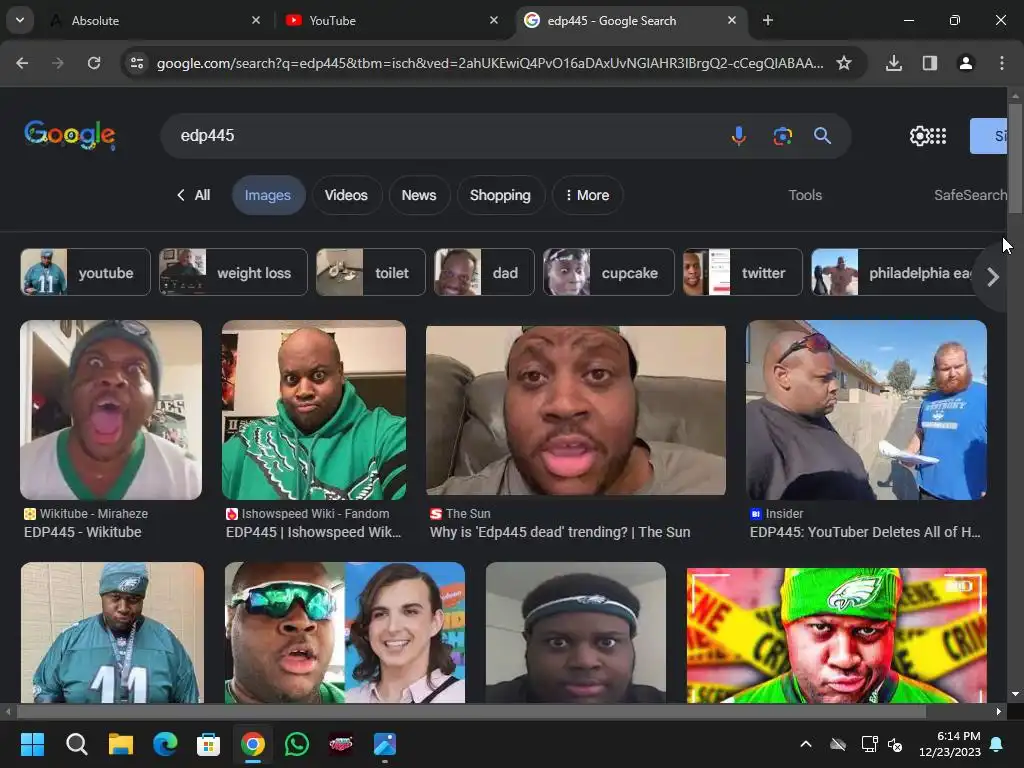1024x768 pixels.
Task: Click the cupcake suggestion chip
Action: coord(608,272)
